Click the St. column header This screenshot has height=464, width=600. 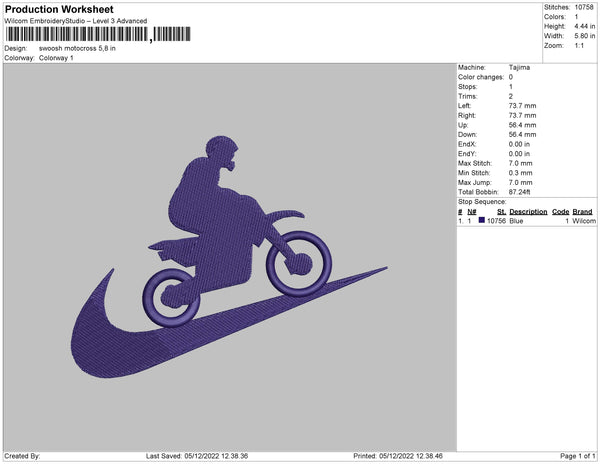pyautogui.click(x=501, y=212)
